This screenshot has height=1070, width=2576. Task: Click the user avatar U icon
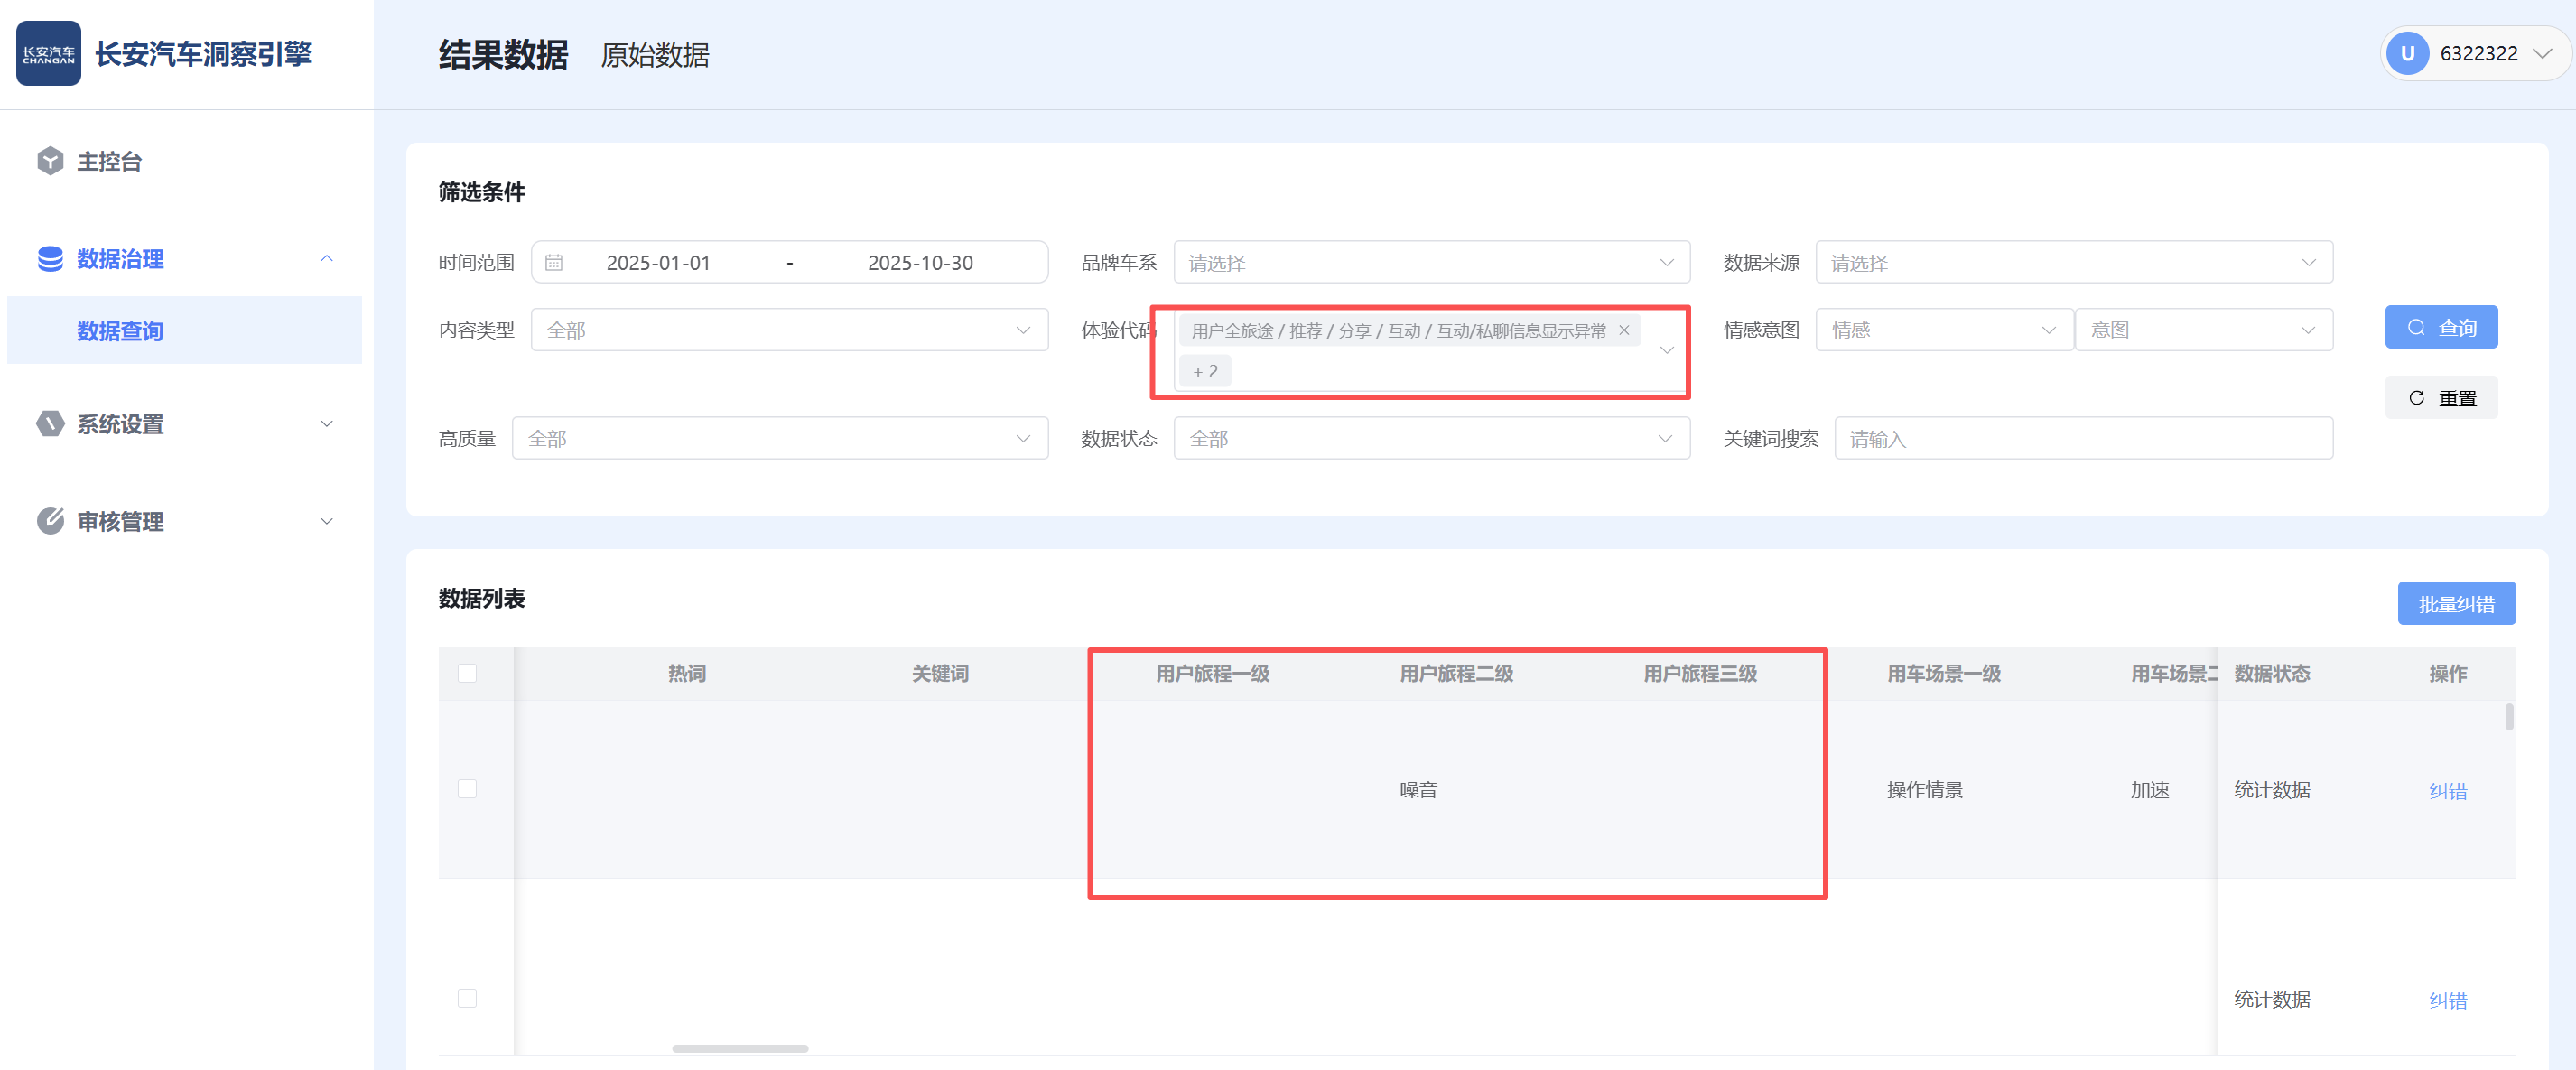pyautogui.click(x=2407, y=54)
